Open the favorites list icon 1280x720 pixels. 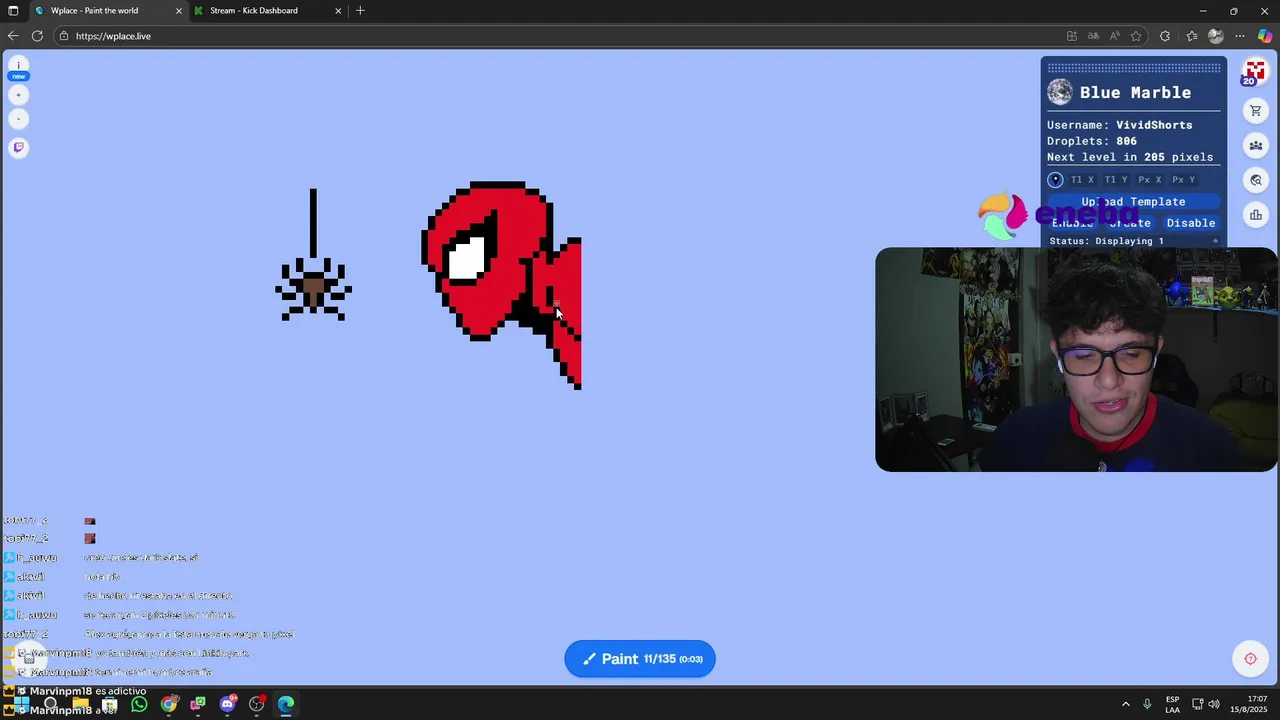[1191, 36]
